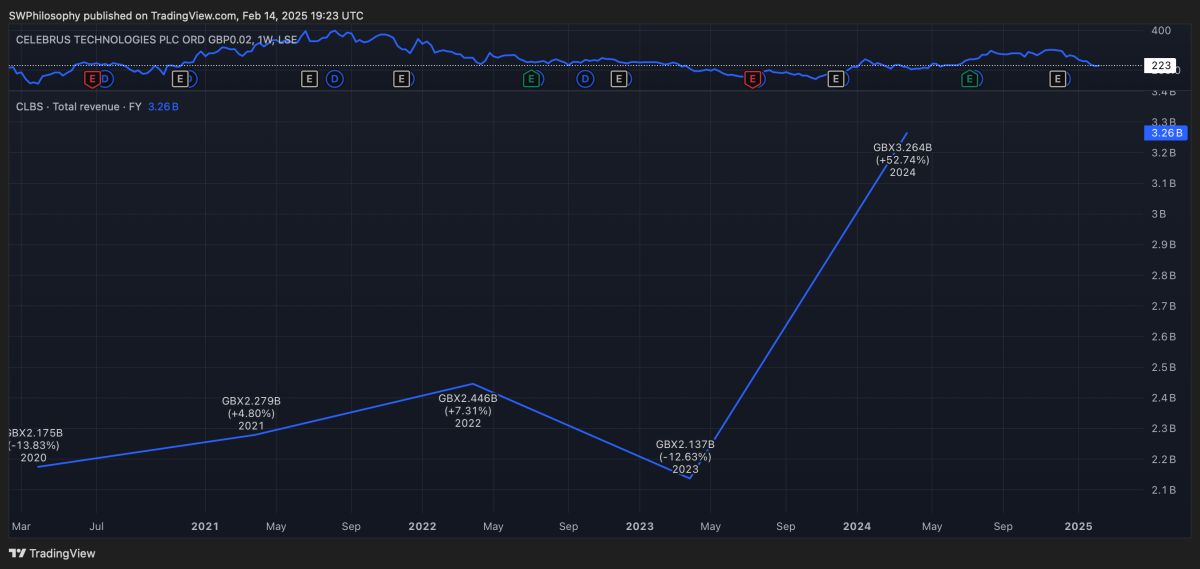Viewport: 1200px width, 569px height.
Task: Click the 223 current price label
Action: point(1162,66)
